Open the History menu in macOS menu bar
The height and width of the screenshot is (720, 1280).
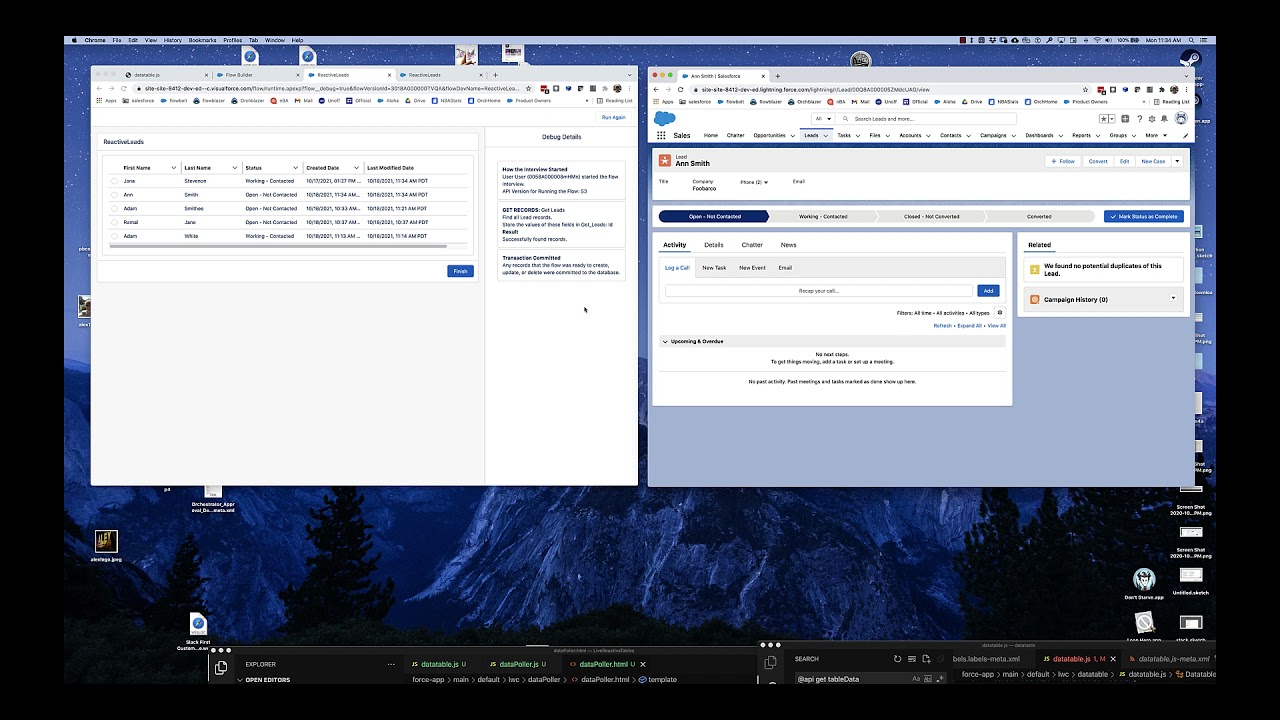[x=173, y=40]
